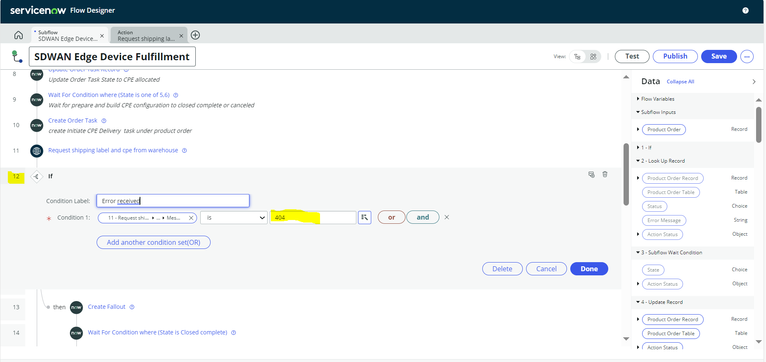Screen dimensions: 766x362
Task: Click the step 9 action icon
Action: [x=37, y=100]
